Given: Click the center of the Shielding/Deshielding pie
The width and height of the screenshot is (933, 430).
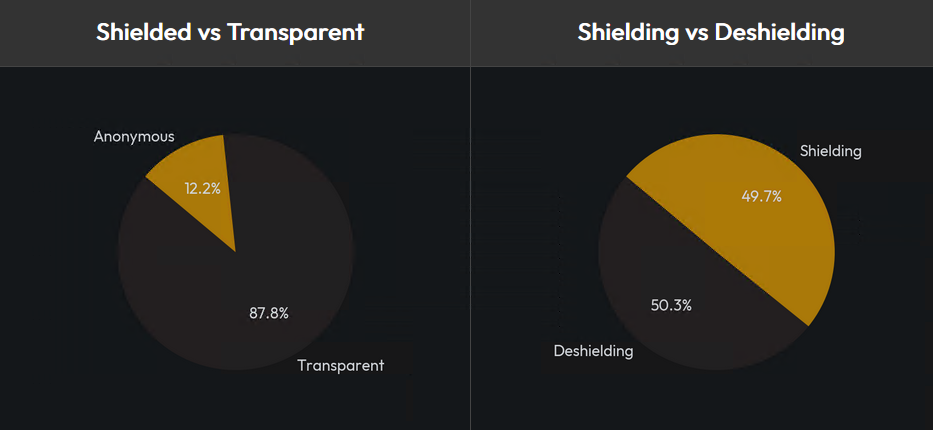Looking at the screenshot, I should pos(715,252).
